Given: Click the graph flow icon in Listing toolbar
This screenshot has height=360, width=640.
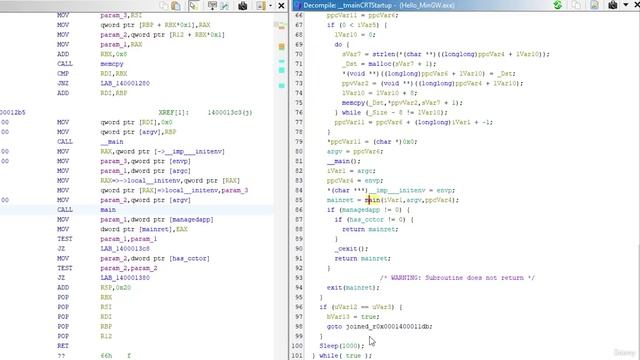Looking at the screenshot, I should point(224,5).
